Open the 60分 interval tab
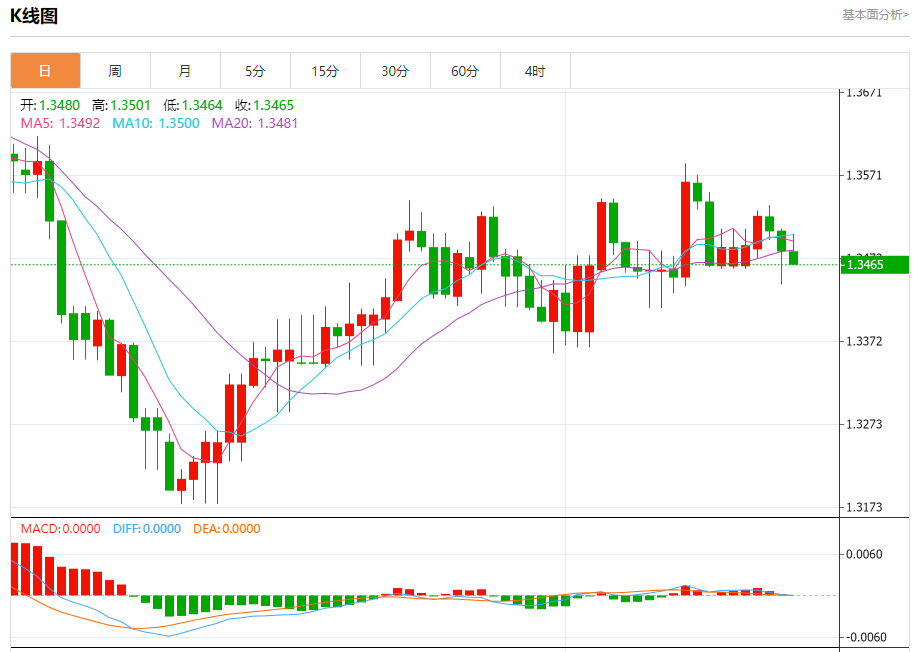 point(466,71)
